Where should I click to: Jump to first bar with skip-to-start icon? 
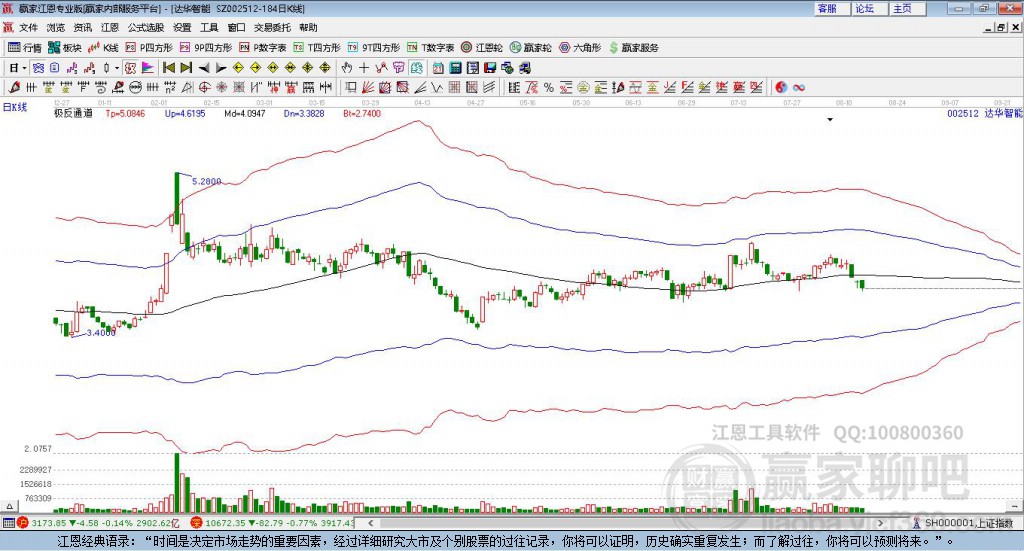(x=168, y=68)
